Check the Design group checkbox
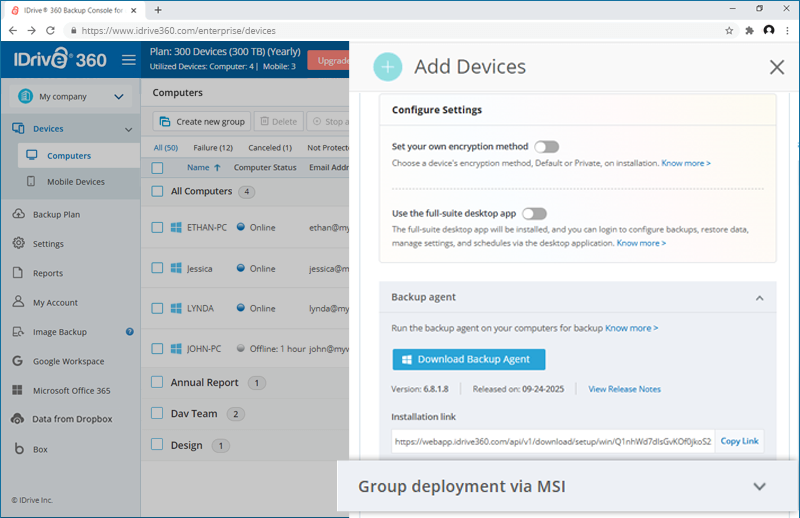The image size is (800, 518). (x=157, y=445)
